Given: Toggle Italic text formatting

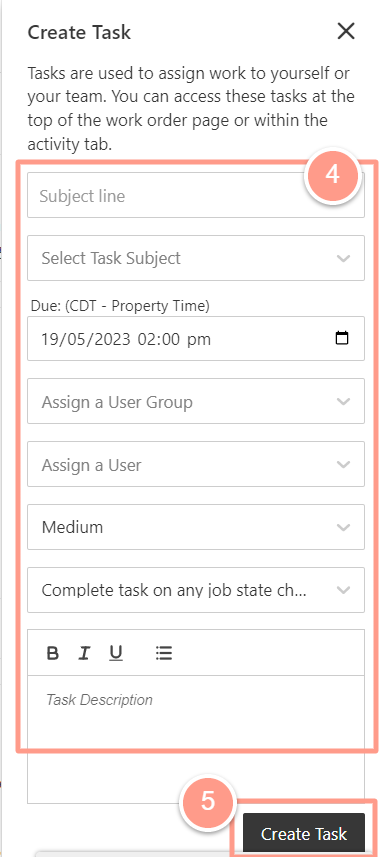Looking at the screenshot, I should tap(84, 653).
